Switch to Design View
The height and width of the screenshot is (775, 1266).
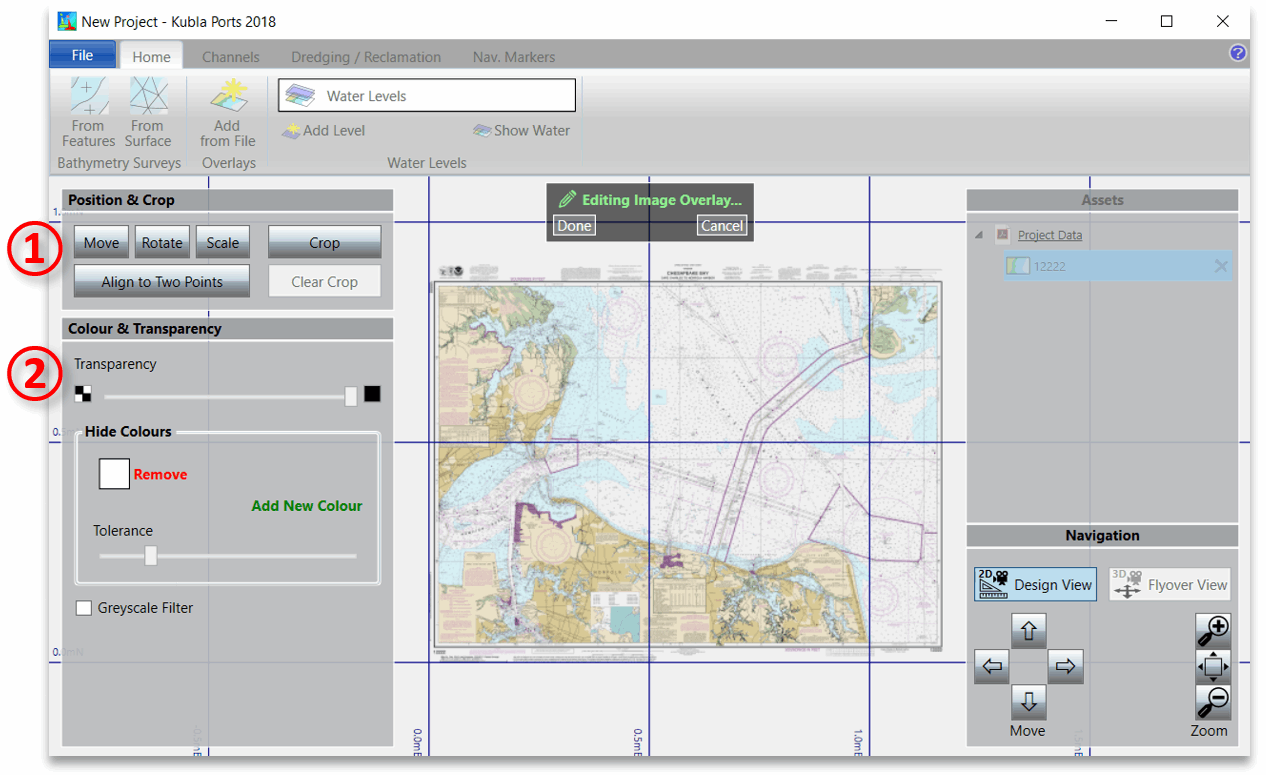(x=1035, y=585)
